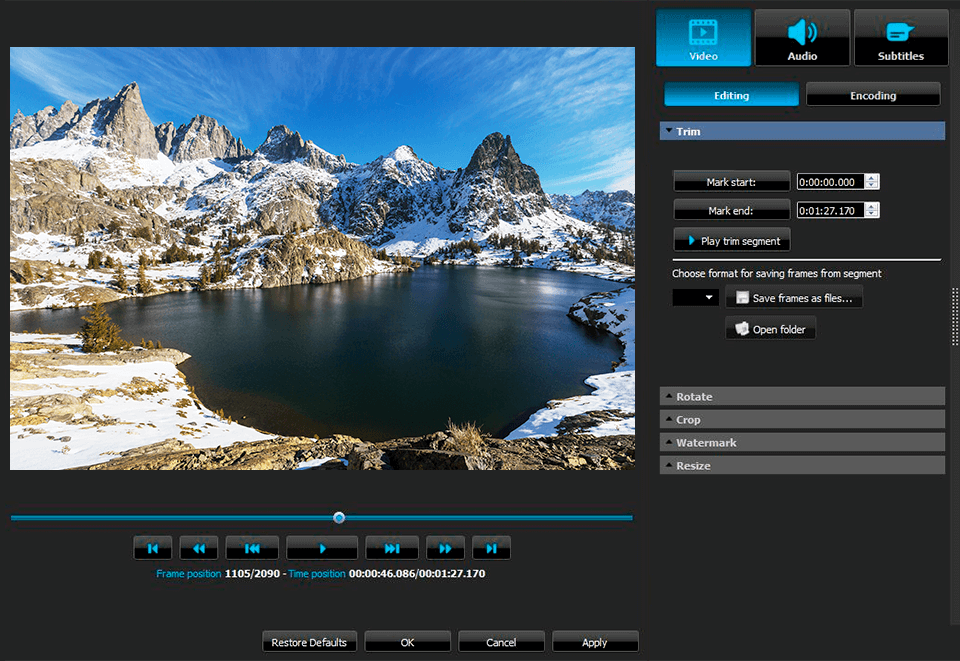Switch to the Encoding tab
Image resolution: width=960 pixels, height=661 pixels.
pyautogui.click(x=872, y=94)
